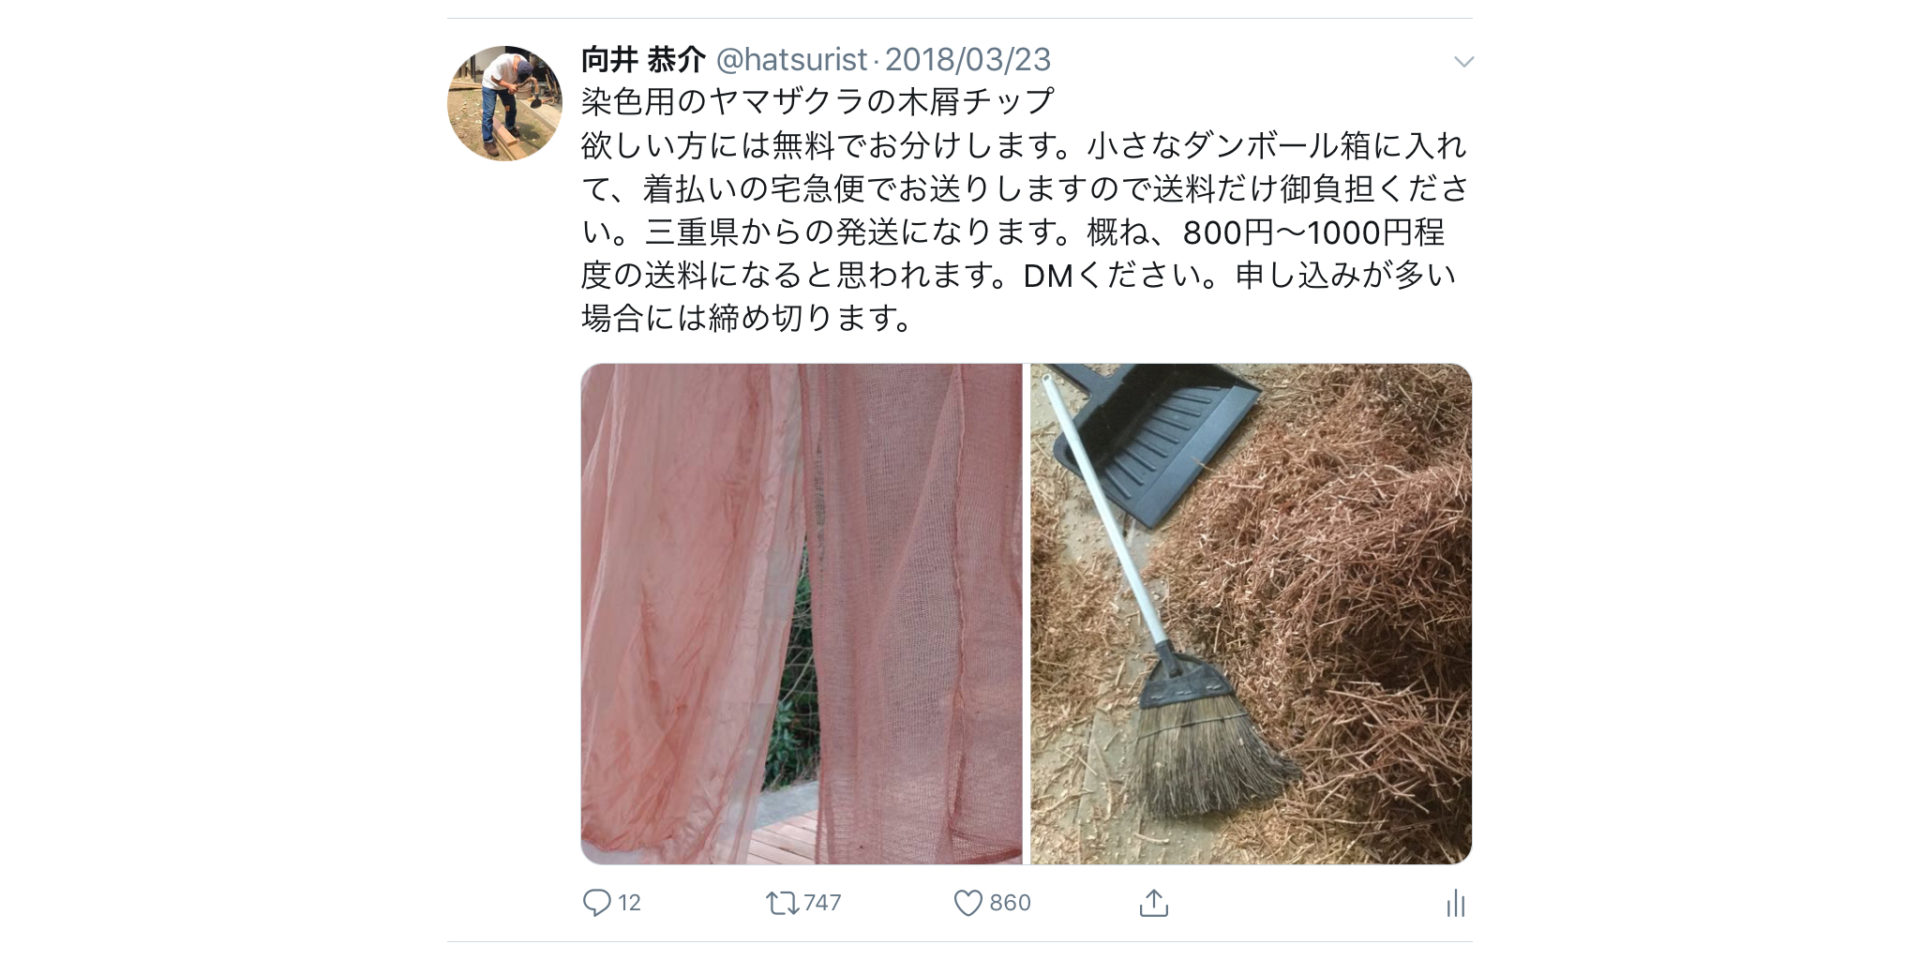Expand tweet options chevron dropdown

click(x=1463, y=62)
